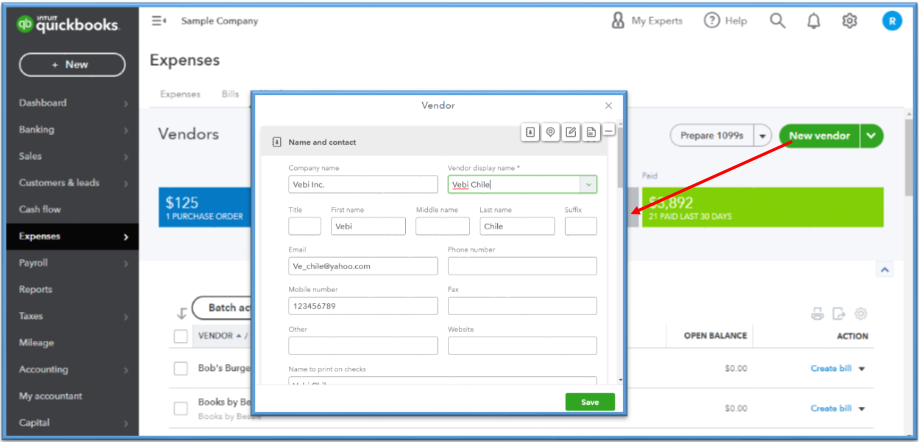This screenshot has height=442, width=919.
Task: Open My accountant in sidebar
Action: pyautogui.click(x=50, y=396)
